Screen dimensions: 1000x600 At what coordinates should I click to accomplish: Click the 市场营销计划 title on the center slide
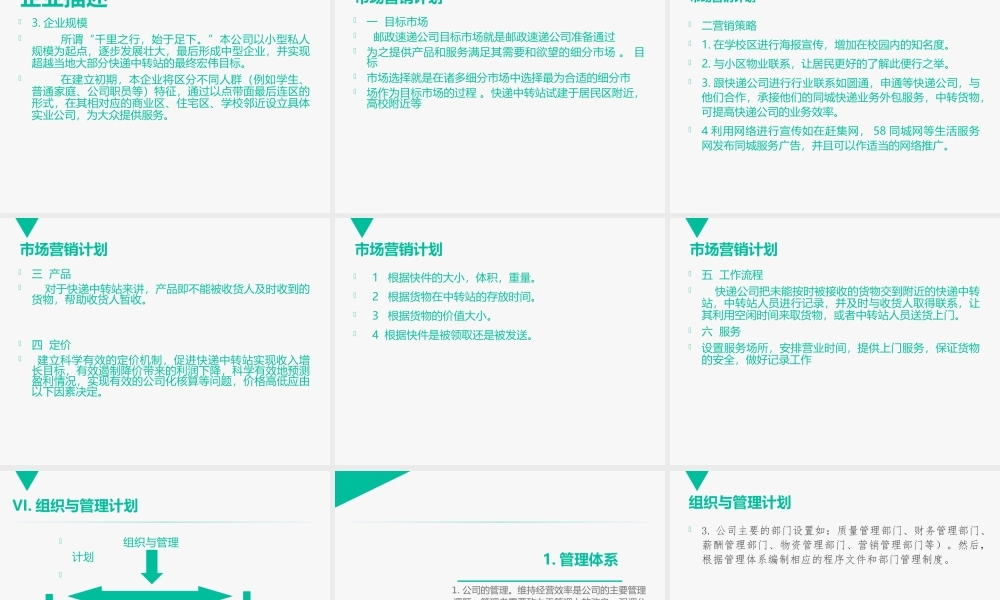tap(392, 250)
